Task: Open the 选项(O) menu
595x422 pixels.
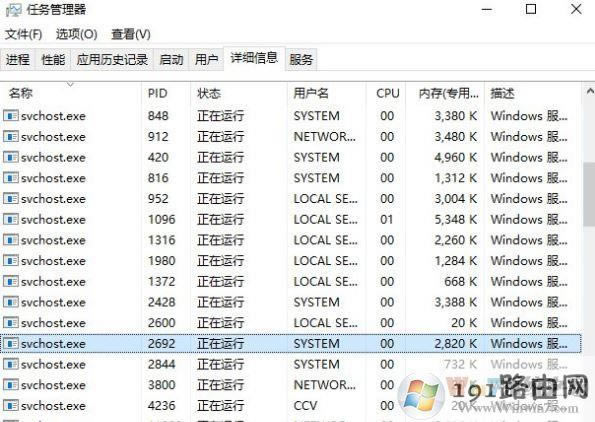Action: (77, 35)
